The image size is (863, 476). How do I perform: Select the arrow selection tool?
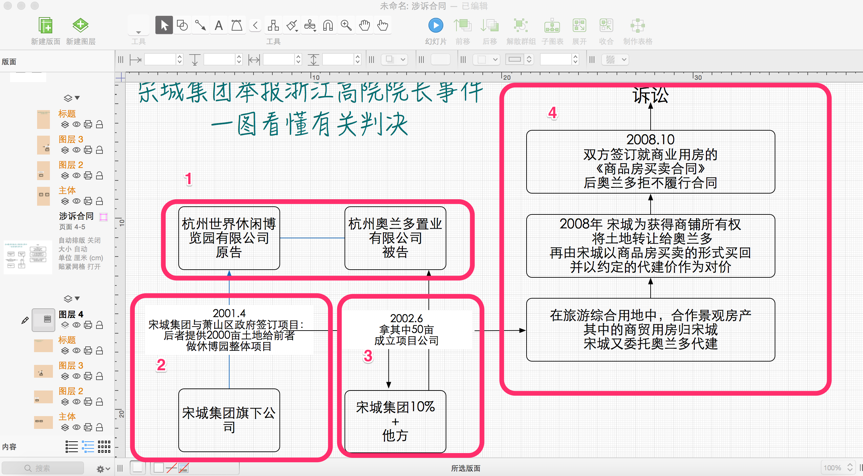click(164, 25)
